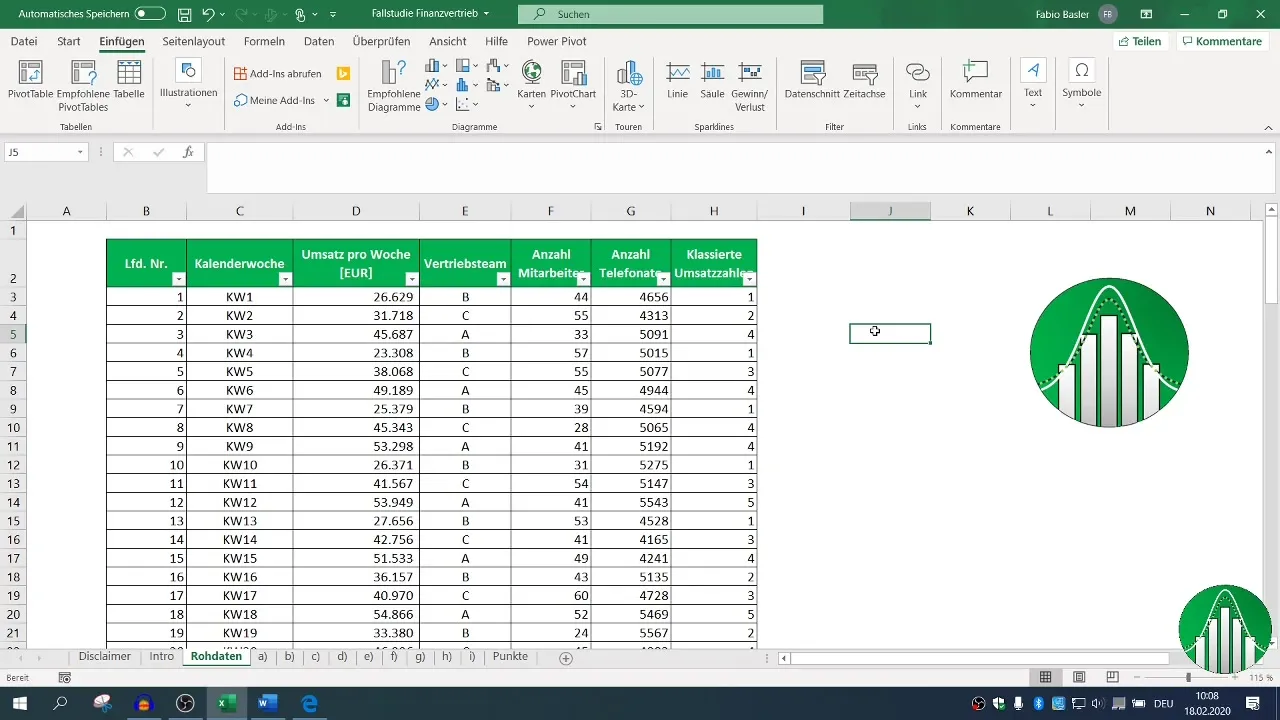
Task: Open the line chart dropdown
Action: (436, 85)
